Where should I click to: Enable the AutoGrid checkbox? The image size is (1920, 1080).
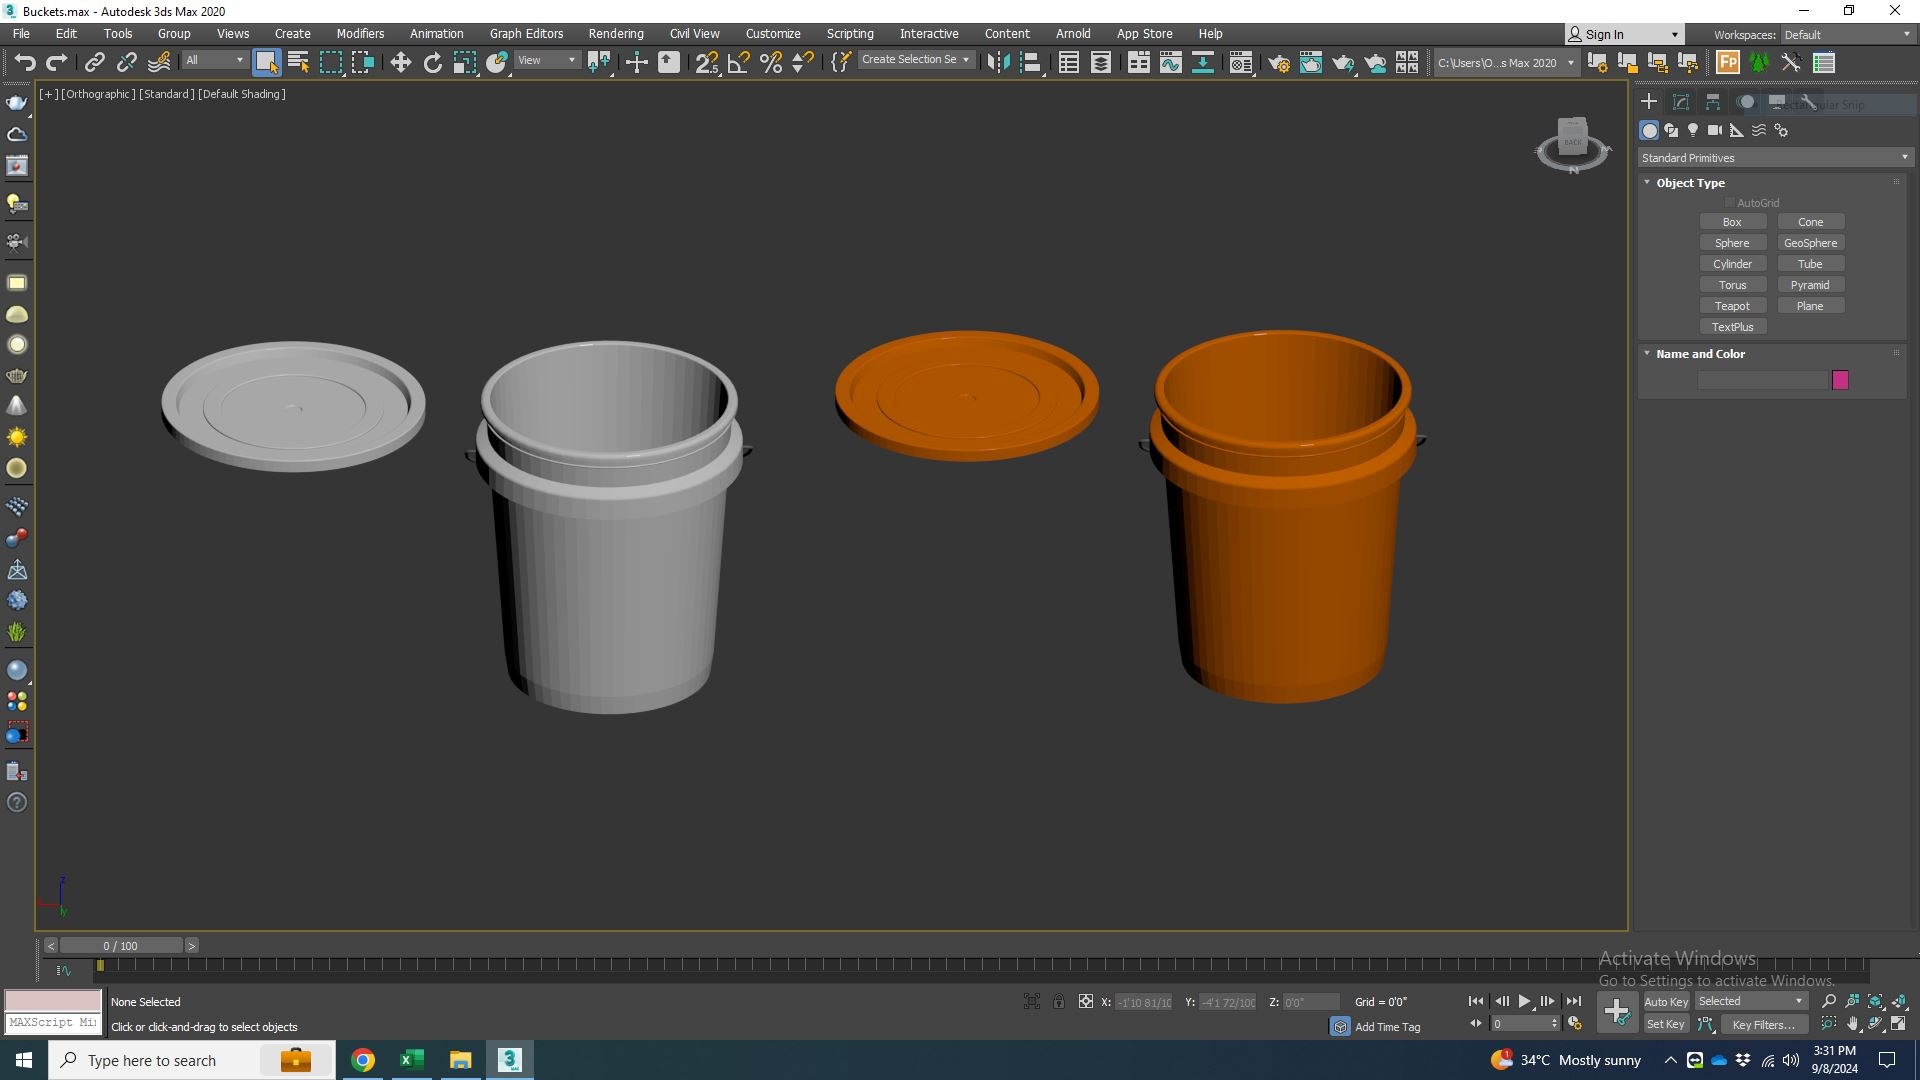point(1730,202)
